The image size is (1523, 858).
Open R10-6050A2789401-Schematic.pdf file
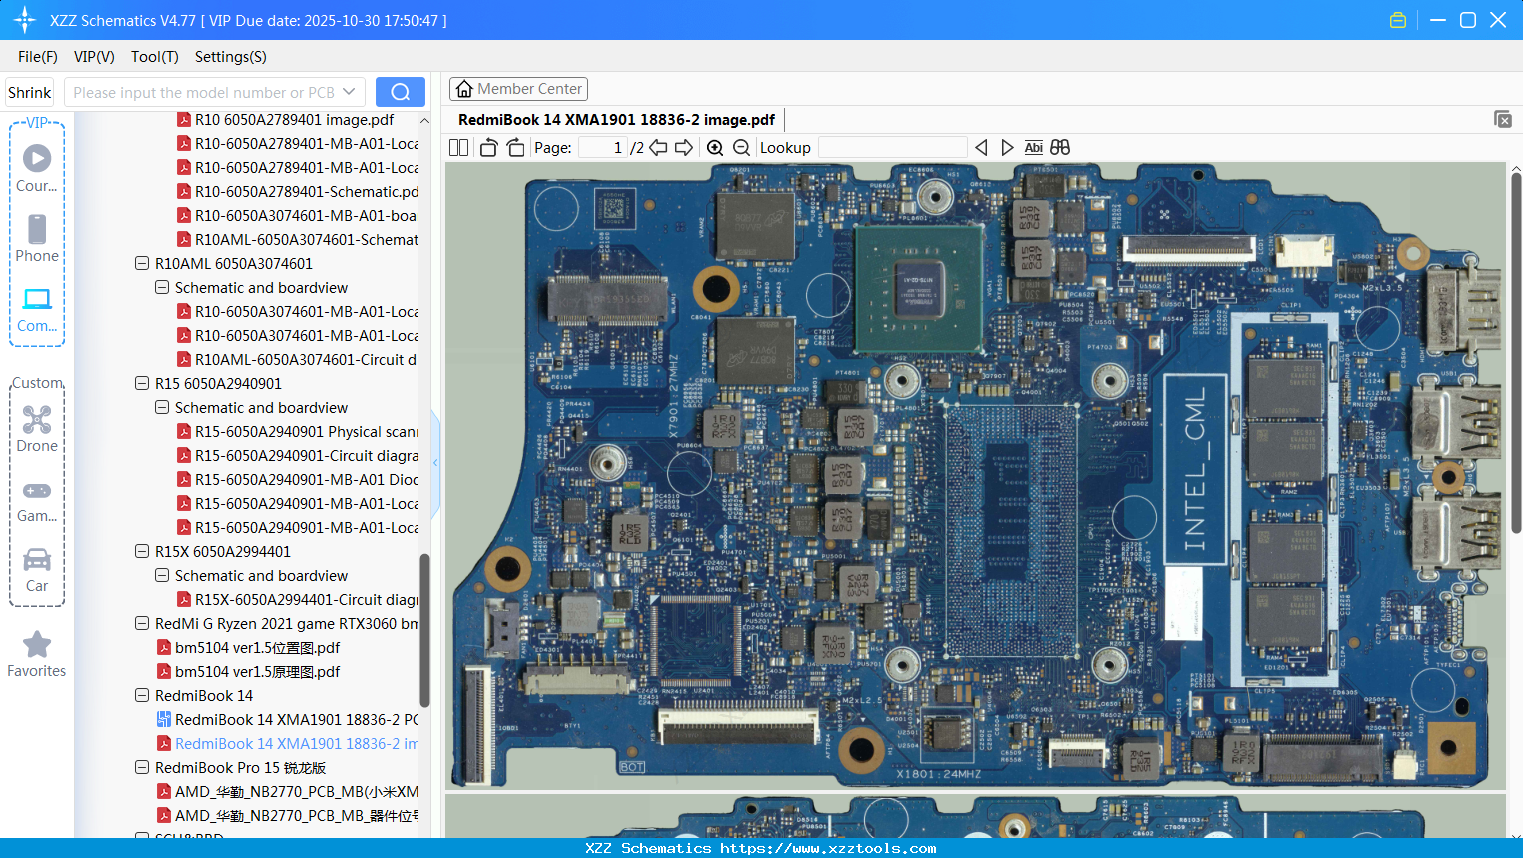point(298,192)
